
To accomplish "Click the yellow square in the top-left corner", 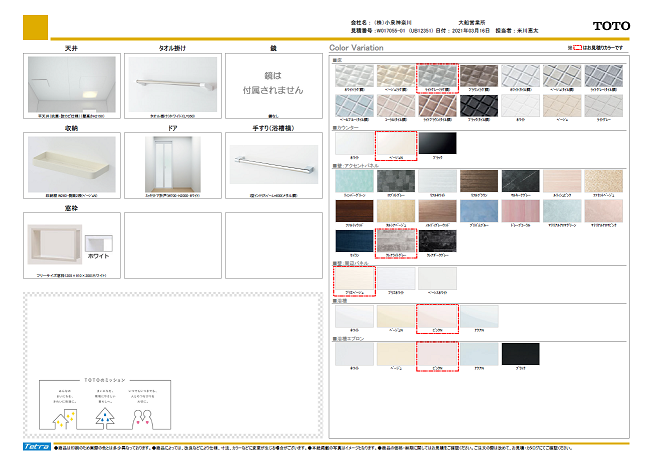I will tap(36, 25).
